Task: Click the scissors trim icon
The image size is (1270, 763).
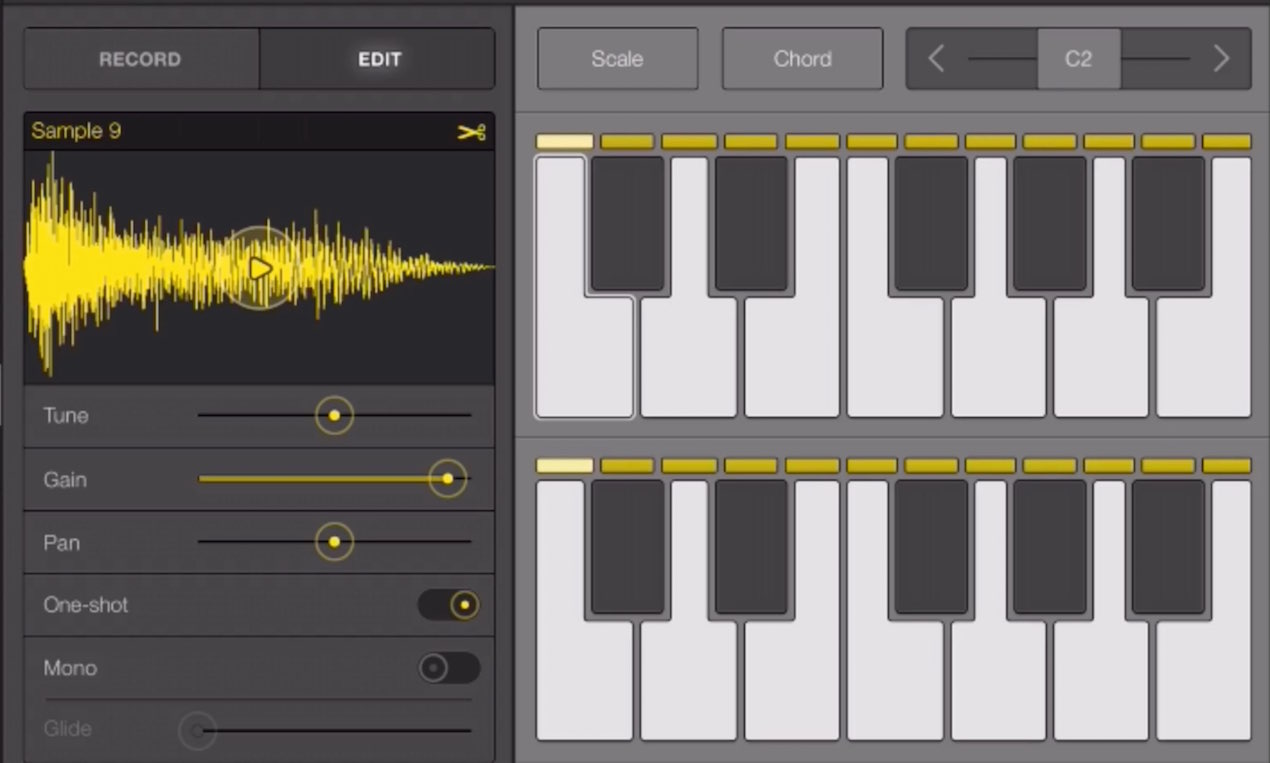Action: [x=471, y=132]
